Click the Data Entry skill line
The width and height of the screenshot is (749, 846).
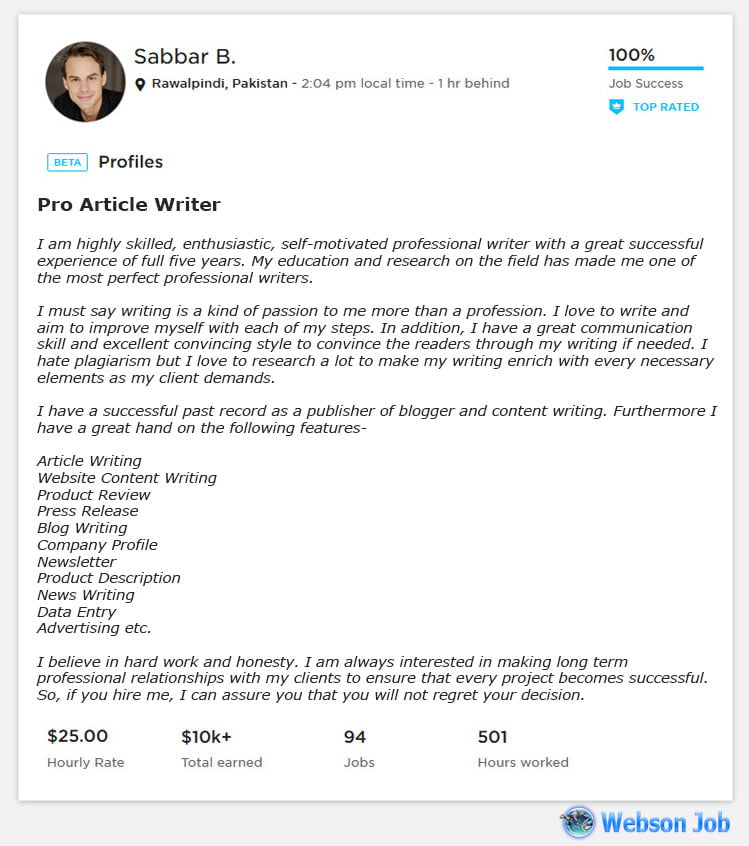click(x=77, y=612)
